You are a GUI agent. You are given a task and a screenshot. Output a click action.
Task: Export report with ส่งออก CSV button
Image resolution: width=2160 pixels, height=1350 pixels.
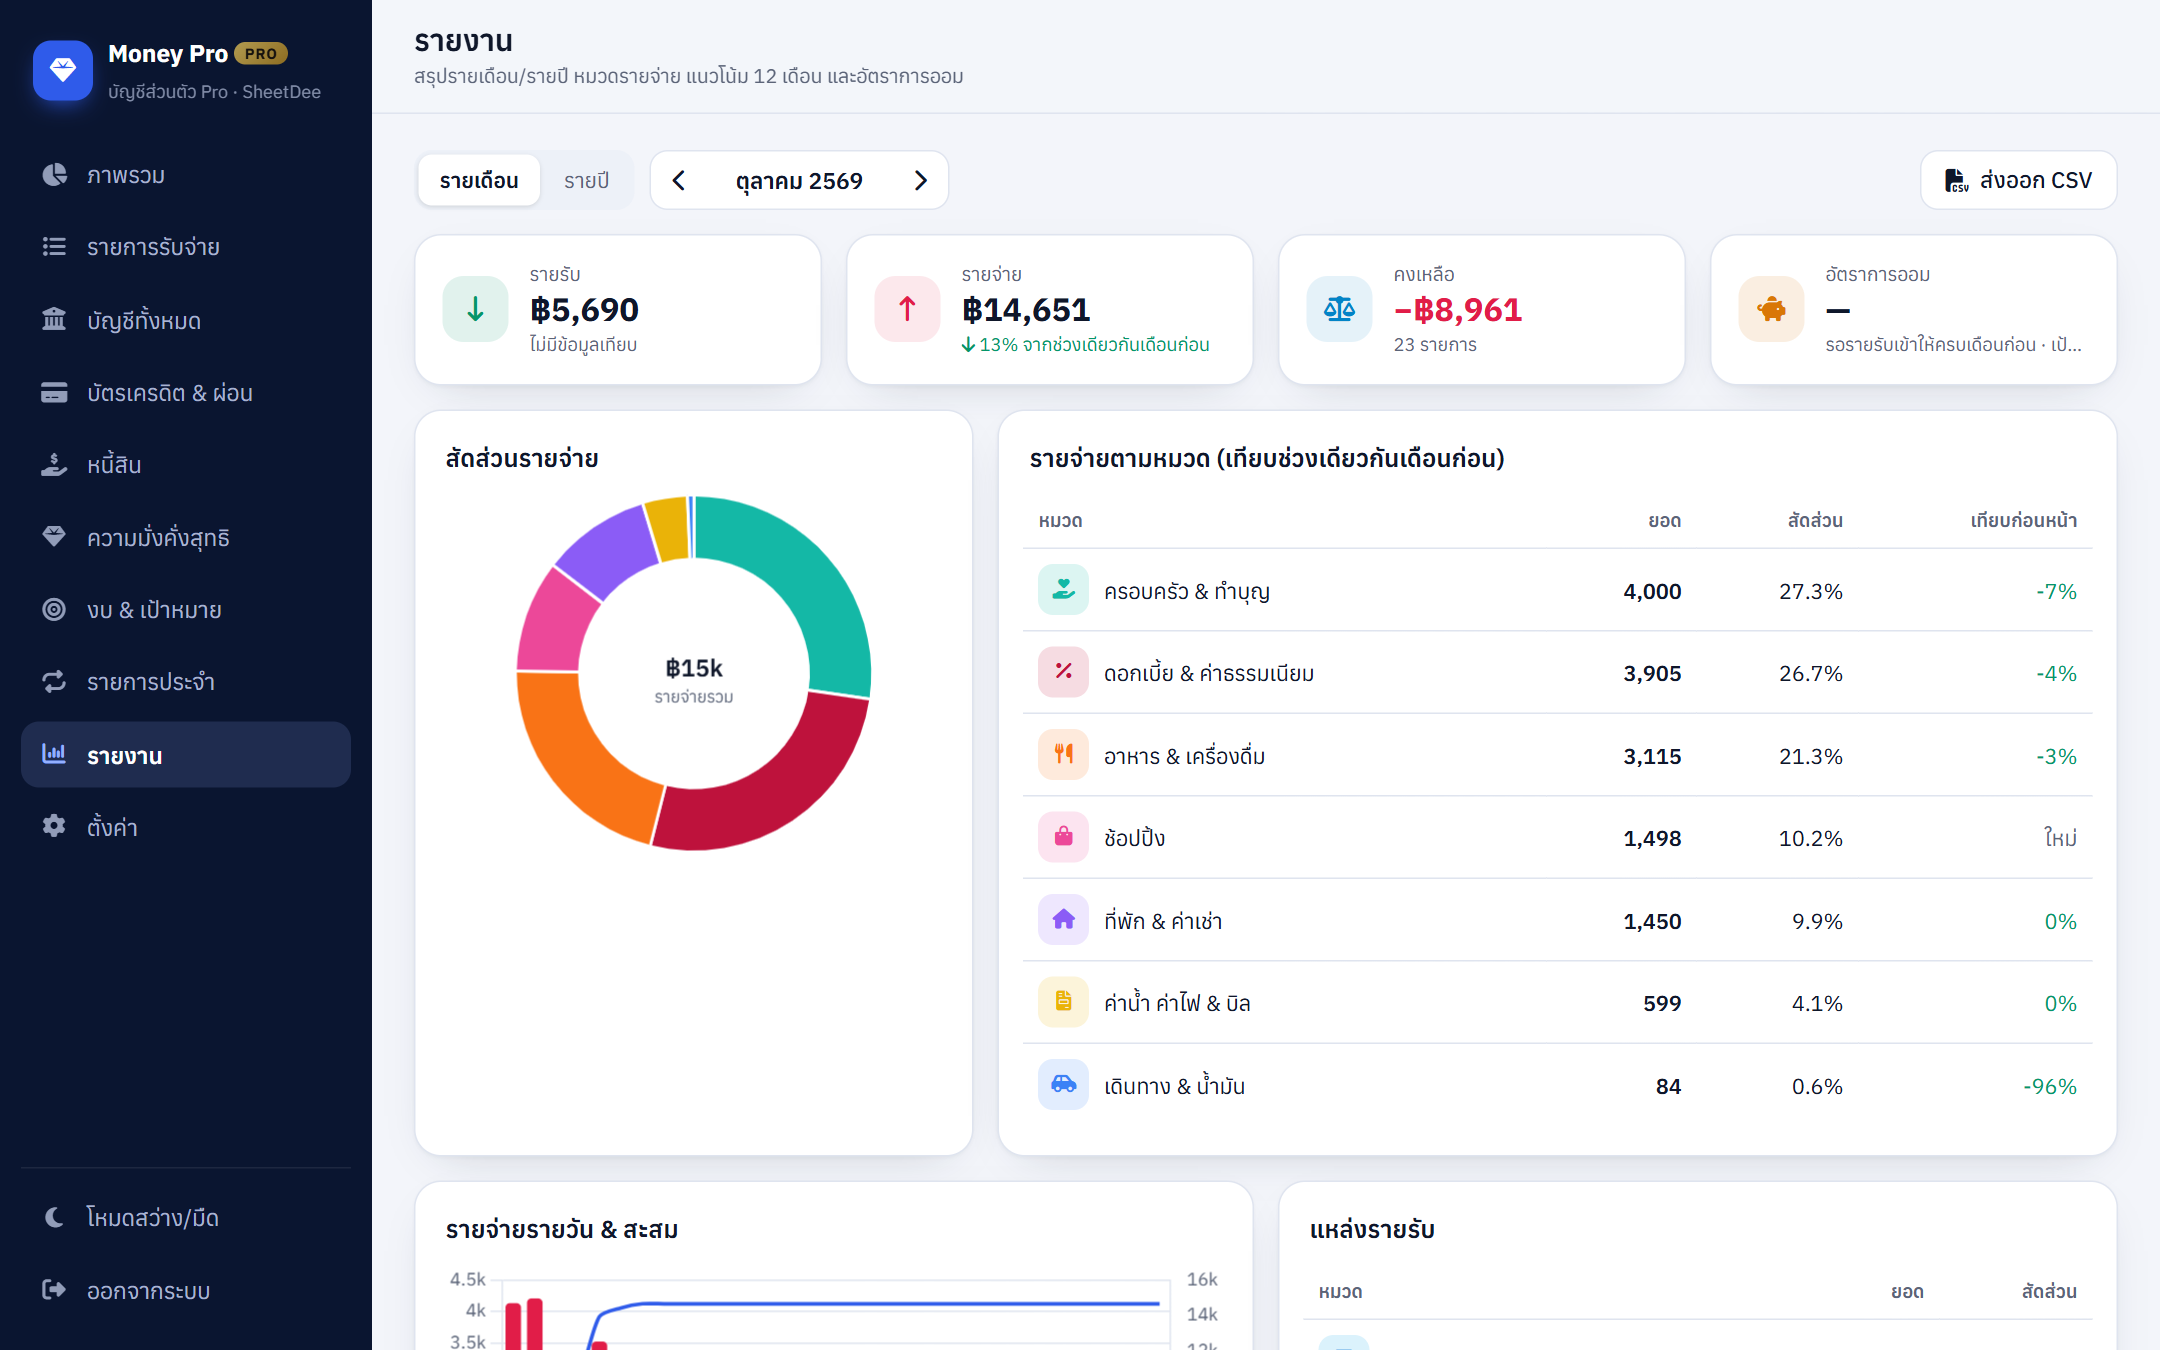(2018, 180)
